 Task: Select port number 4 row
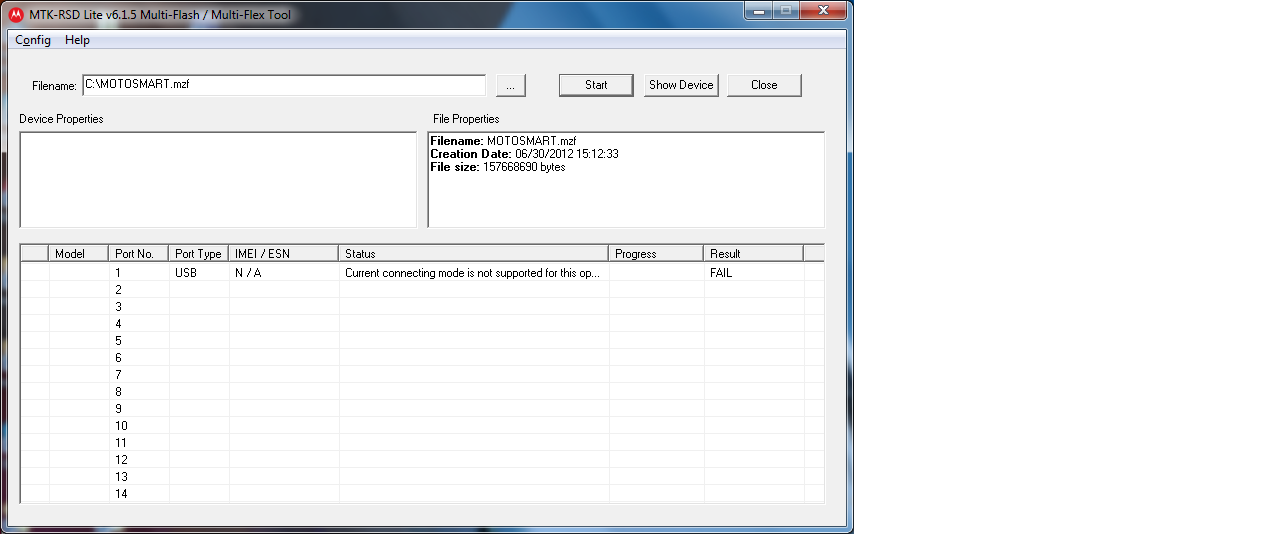tap(422, 324)
